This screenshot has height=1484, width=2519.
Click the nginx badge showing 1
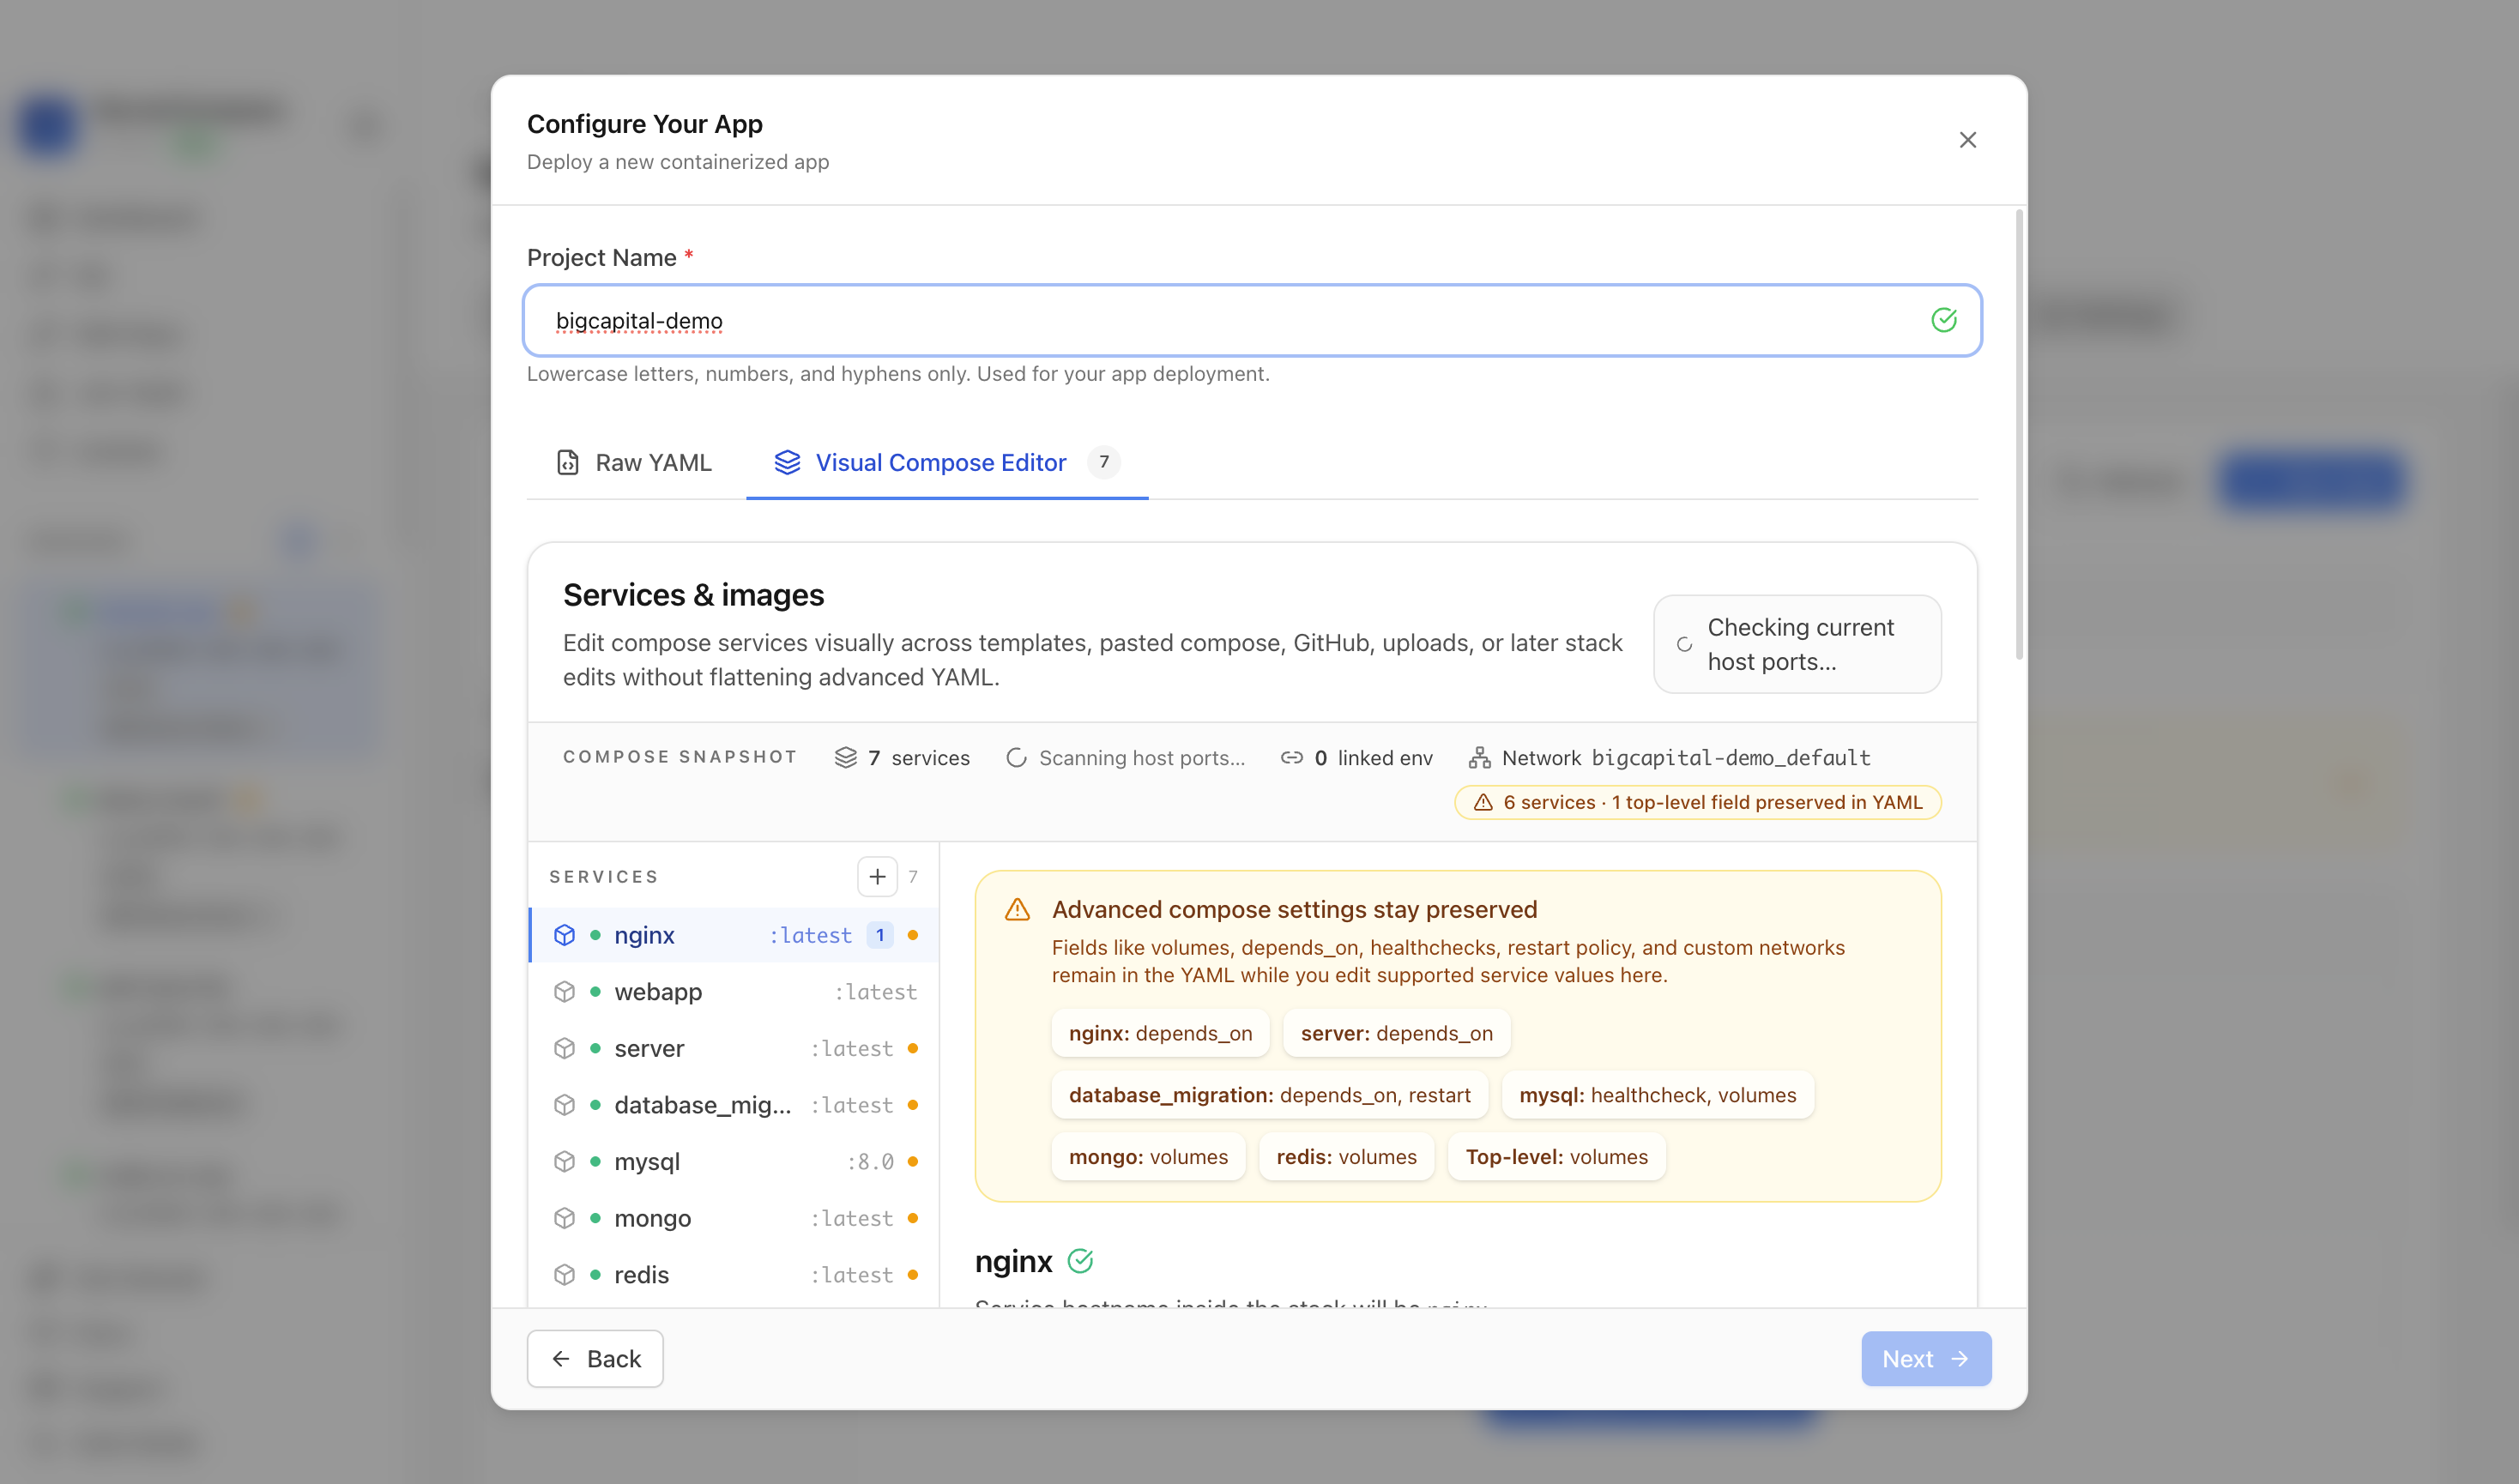pos(879,935)
